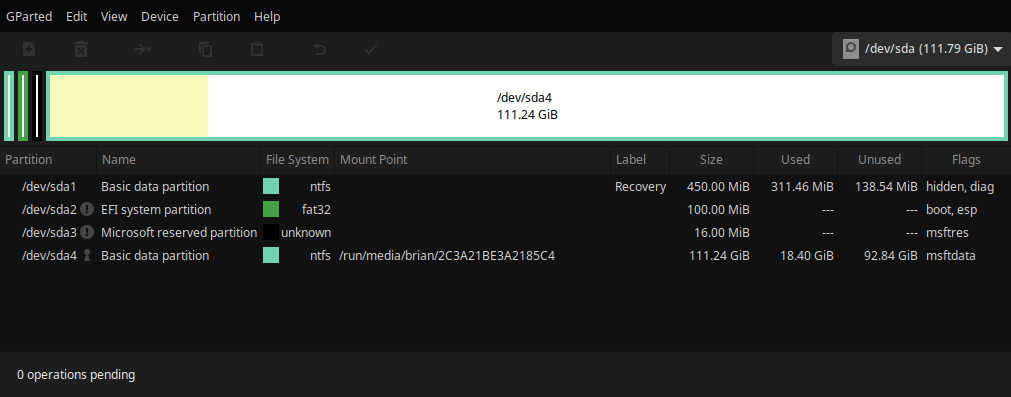Screen dimensions: 1011x397
Task: Click the Apply all operations checkmark
Action: click(371, 49)
